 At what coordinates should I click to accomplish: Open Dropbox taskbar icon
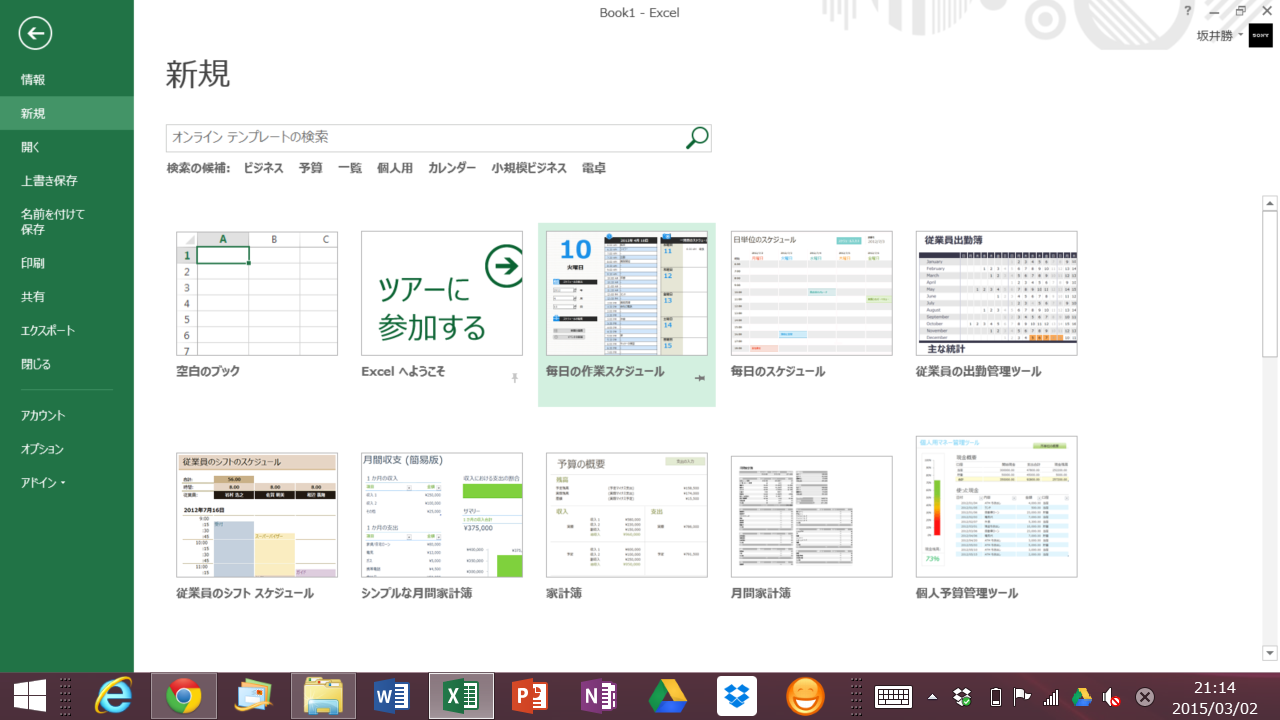pyautogui.click(x=737, y=696)
